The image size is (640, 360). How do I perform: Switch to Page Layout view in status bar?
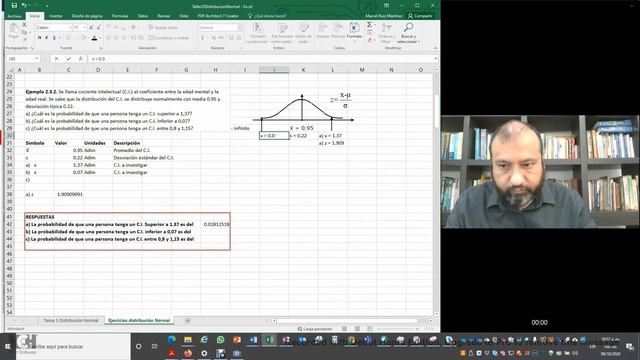(x=357, y=329)
